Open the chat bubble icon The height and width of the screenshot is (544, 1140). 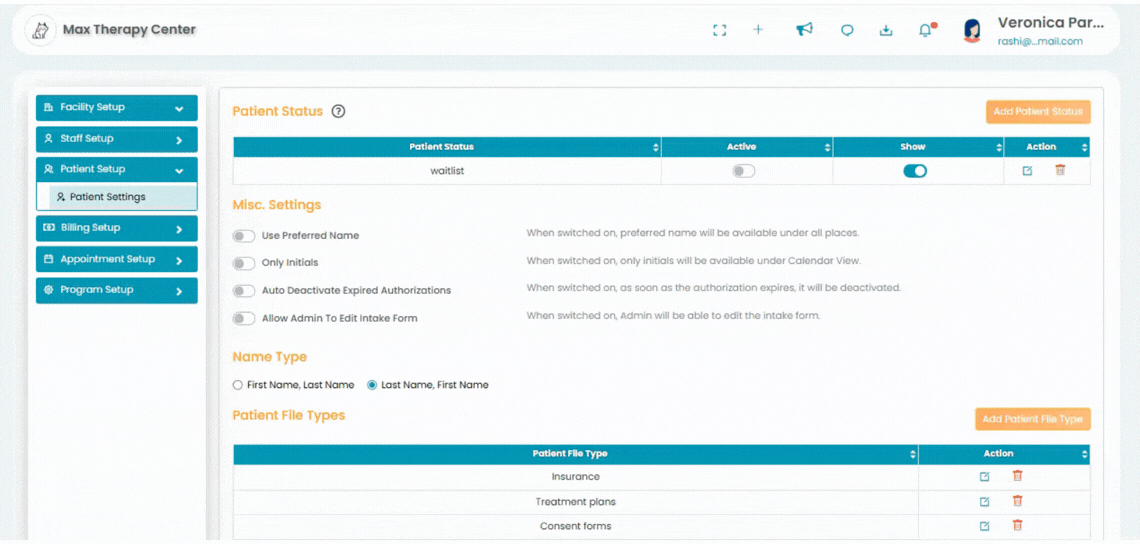point(847,31)
